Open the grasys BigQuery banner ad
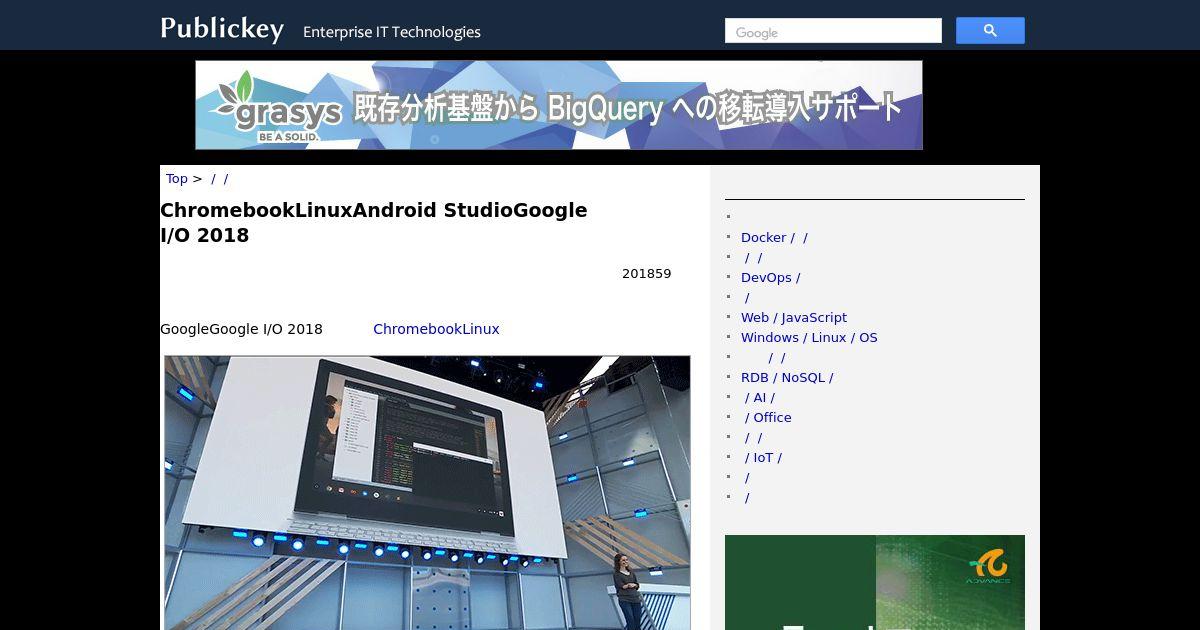Viewport: 1200px width, 630px height. click(559, 105)
